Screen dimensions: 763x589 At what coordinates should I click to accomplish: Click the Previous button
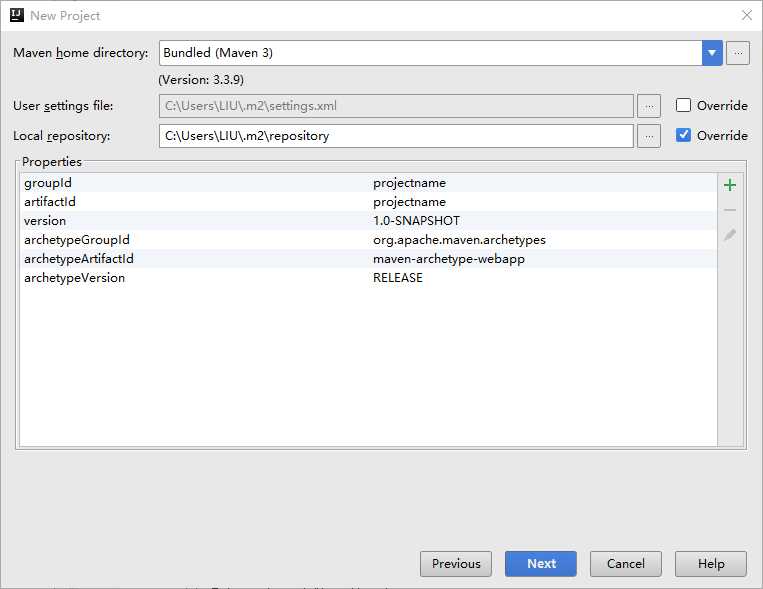(456, 564)
